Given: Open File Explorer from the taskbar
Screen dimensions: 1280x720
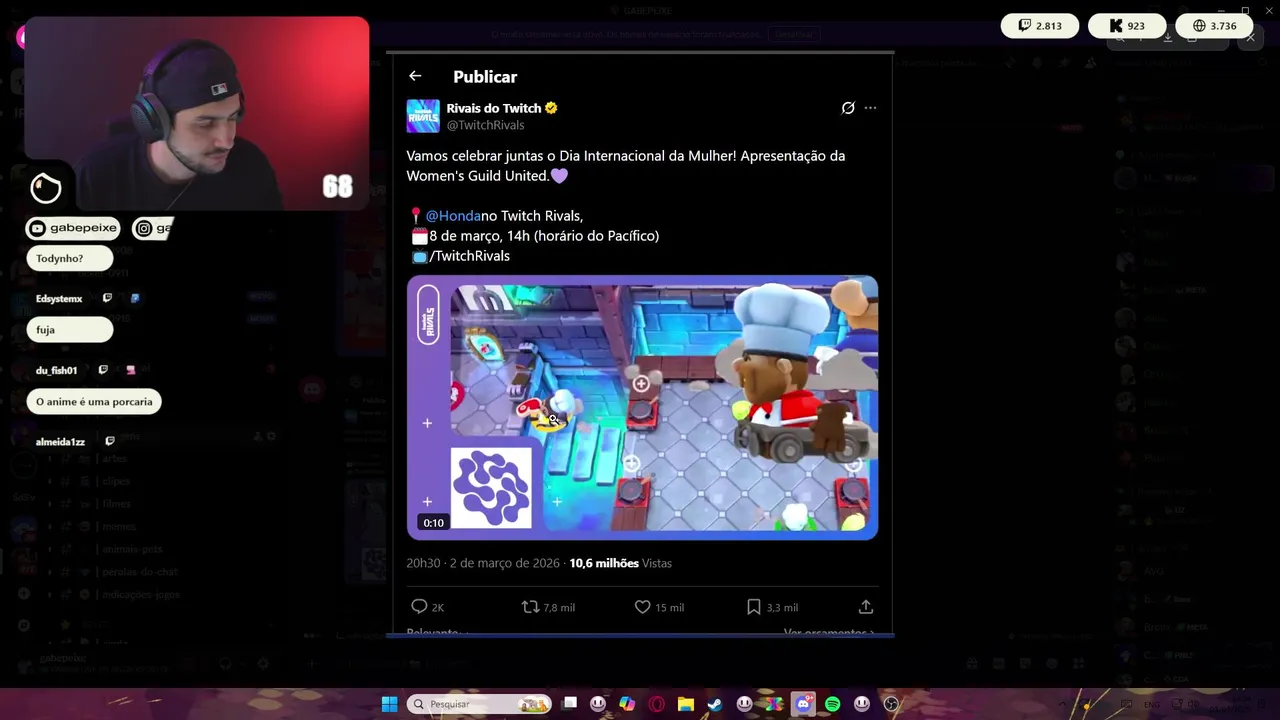Looking at the screenshot, I should (686, 704).
